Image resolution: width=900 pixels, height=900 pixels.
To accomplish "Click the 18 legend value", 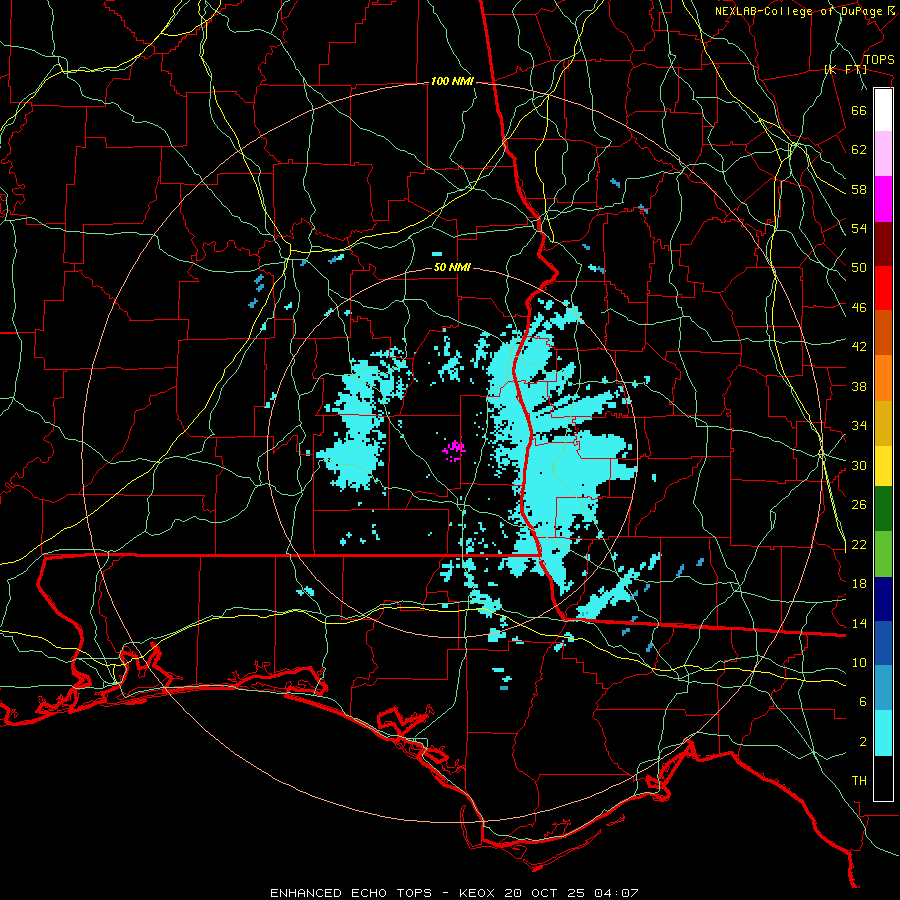I will pos(859,584).
